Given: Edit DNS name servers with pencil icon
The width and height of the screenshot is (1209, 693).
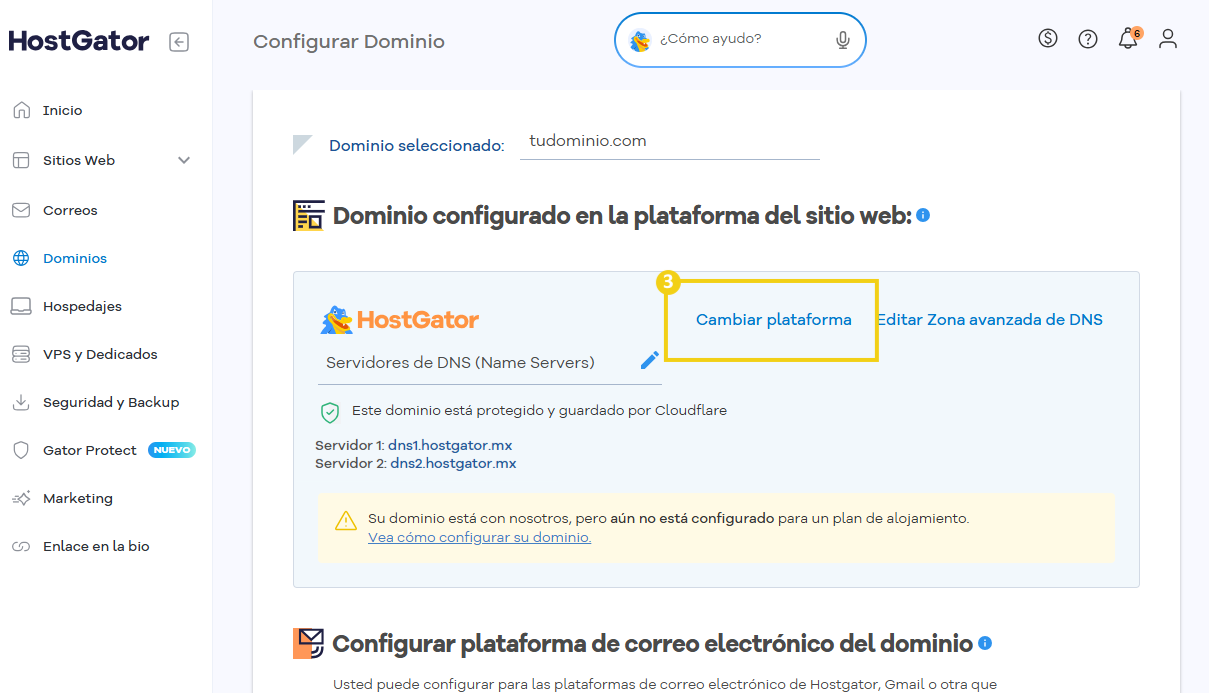Looking at the screenshot, I should (x=650, y=360).
